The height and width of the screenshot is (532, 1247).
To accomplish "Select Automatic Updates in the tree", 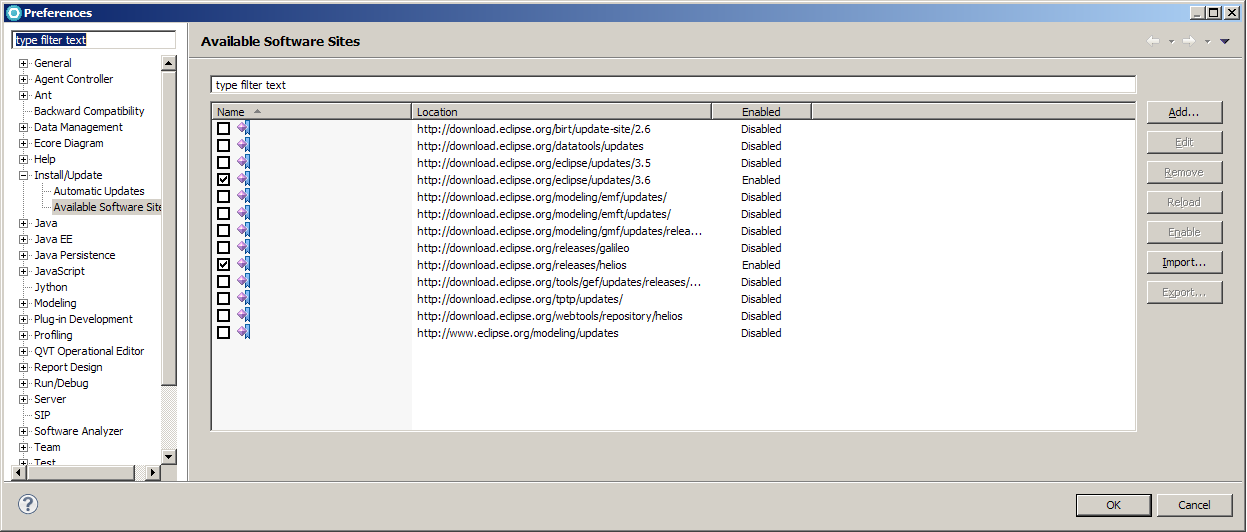I will tap(99, 191).
